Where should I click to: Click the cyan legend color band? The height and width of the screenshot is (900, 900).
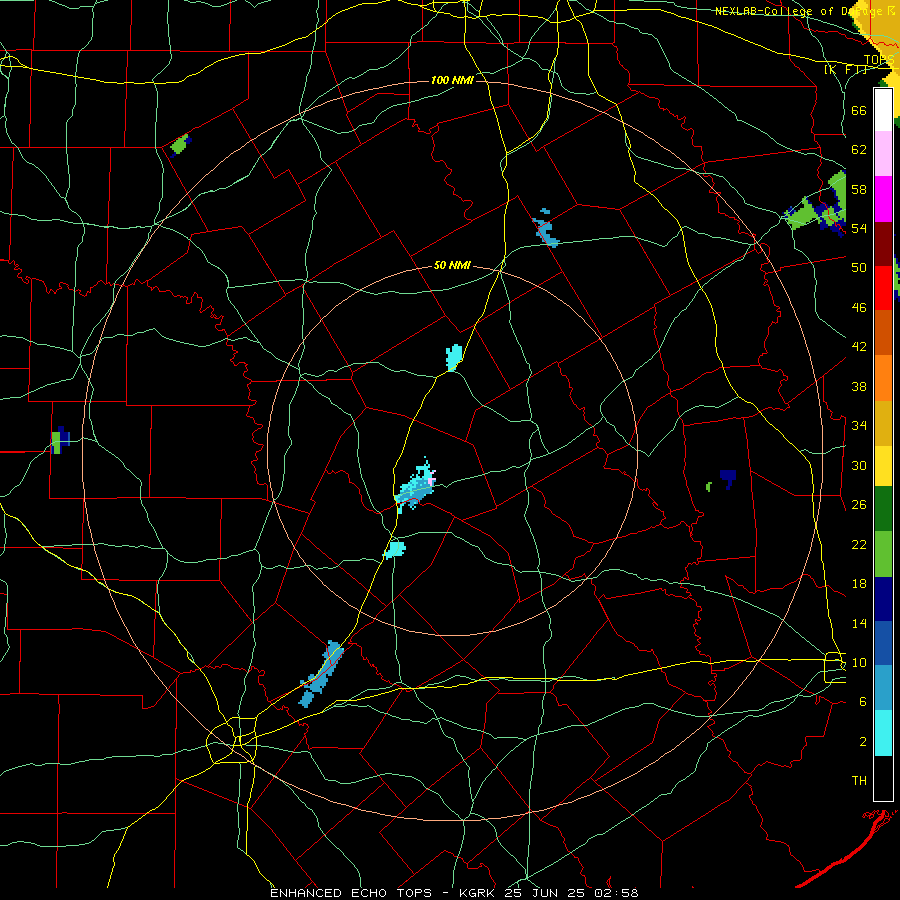coord(883,733)
